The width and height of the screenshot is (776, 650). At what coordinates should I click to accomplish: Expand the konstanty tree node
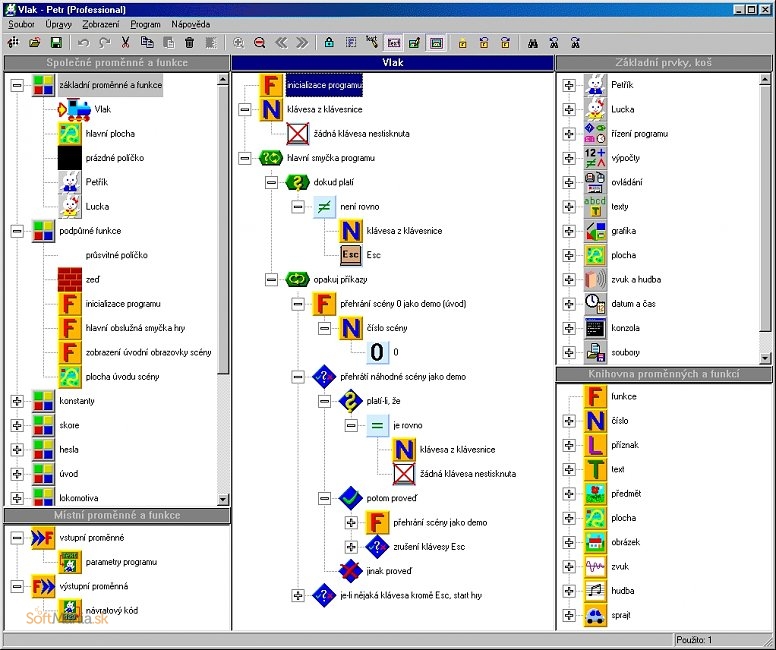click(16, 401)
